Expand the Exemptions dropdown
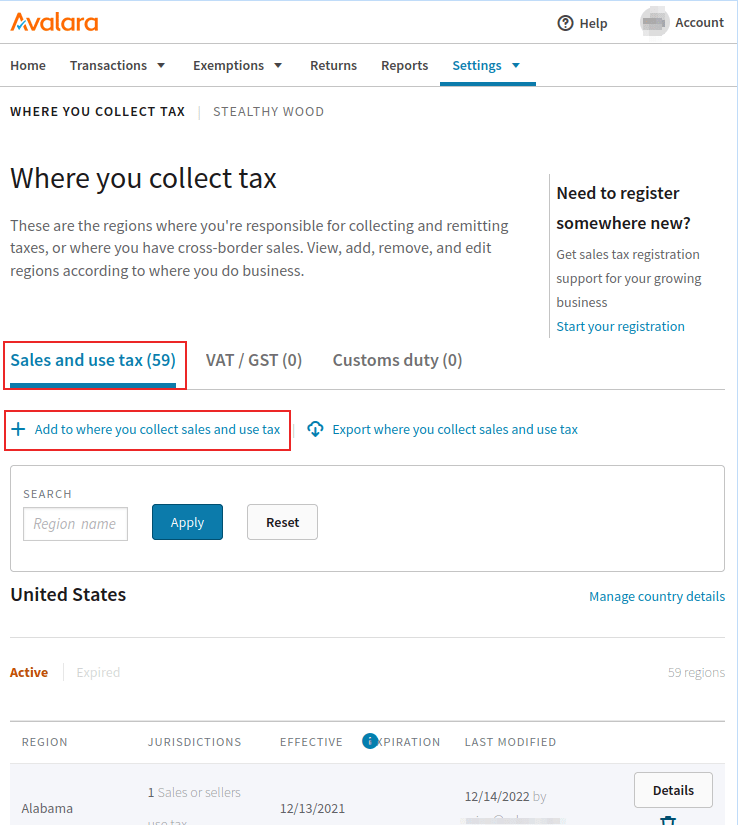738x825 pixels. tap(237, 64)
